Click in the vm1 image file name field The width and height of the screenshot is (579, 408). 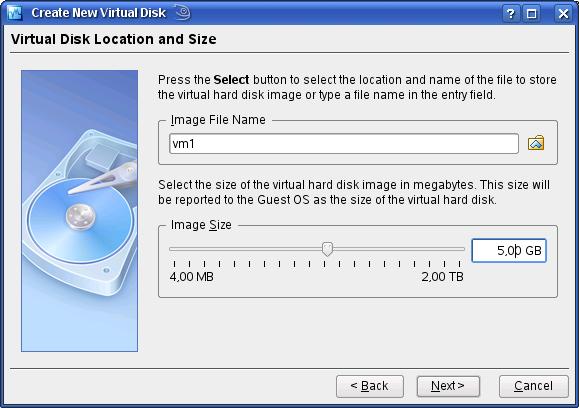(x=344, y=144)
